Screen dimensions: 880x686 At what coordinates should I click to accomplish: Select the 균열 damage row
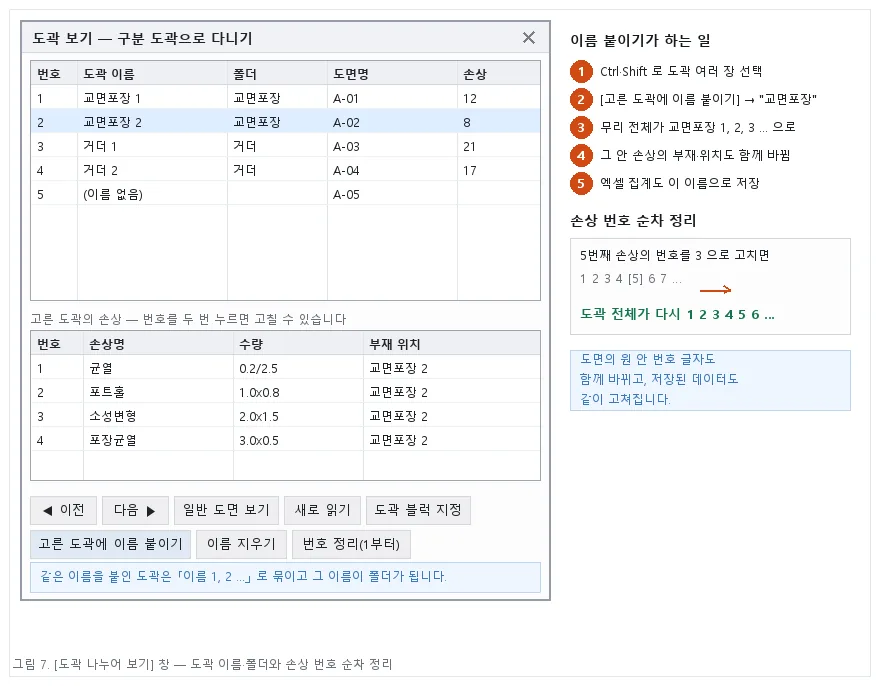click(285, 368)
